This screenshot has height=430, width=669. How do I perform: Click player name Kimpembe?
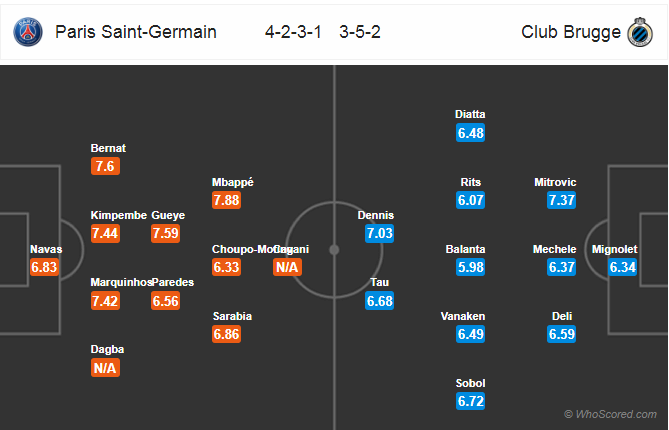tap(119, 215)
